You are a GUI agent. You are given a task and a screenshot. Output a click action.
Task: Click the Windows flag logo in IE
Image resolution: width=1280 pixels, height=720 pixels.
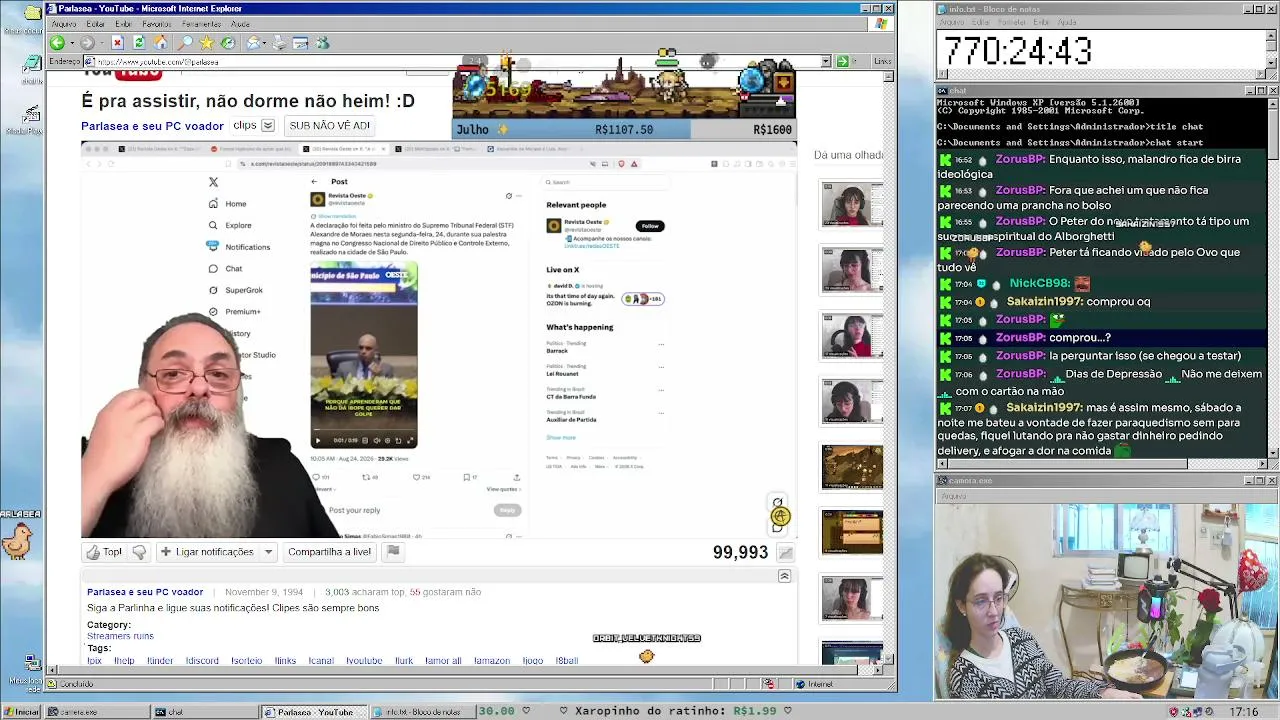pos(883,24)
